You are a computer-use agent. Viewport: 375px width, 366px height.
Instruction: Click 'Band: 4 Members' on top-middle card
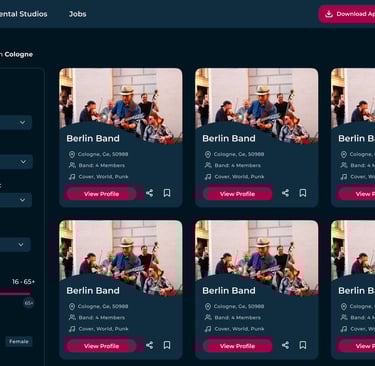pyautogui.click(x=238, y=165)
